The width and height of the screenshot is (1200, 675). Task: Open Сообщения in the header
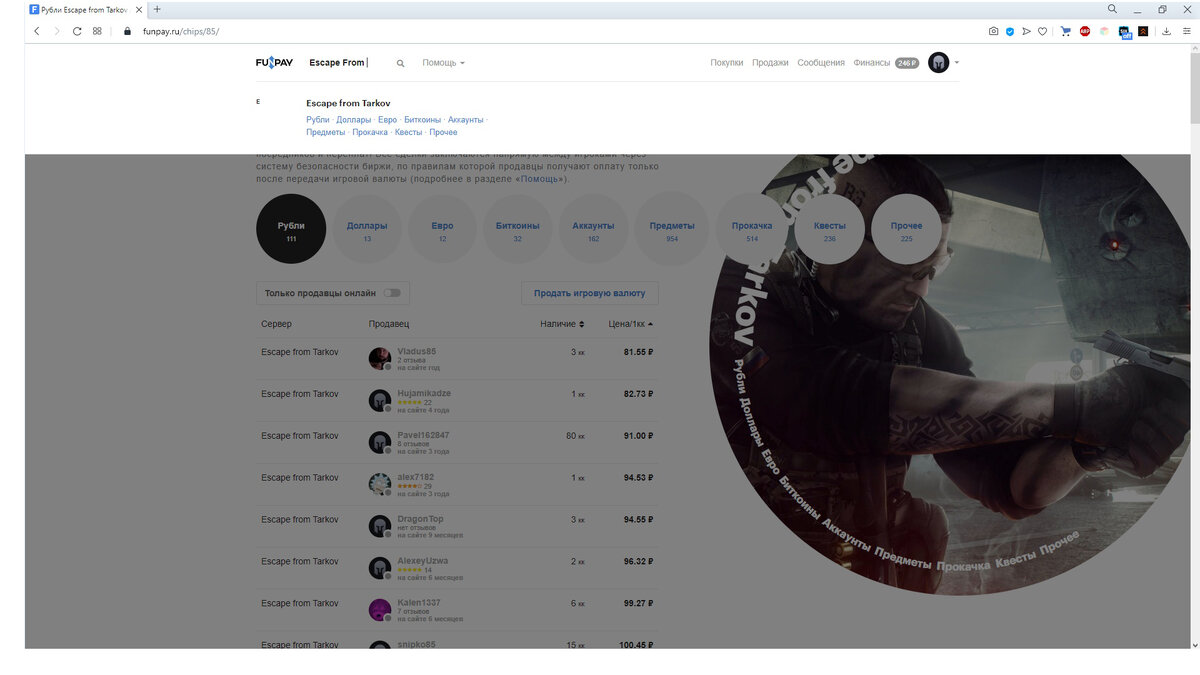tap(821, 63)
